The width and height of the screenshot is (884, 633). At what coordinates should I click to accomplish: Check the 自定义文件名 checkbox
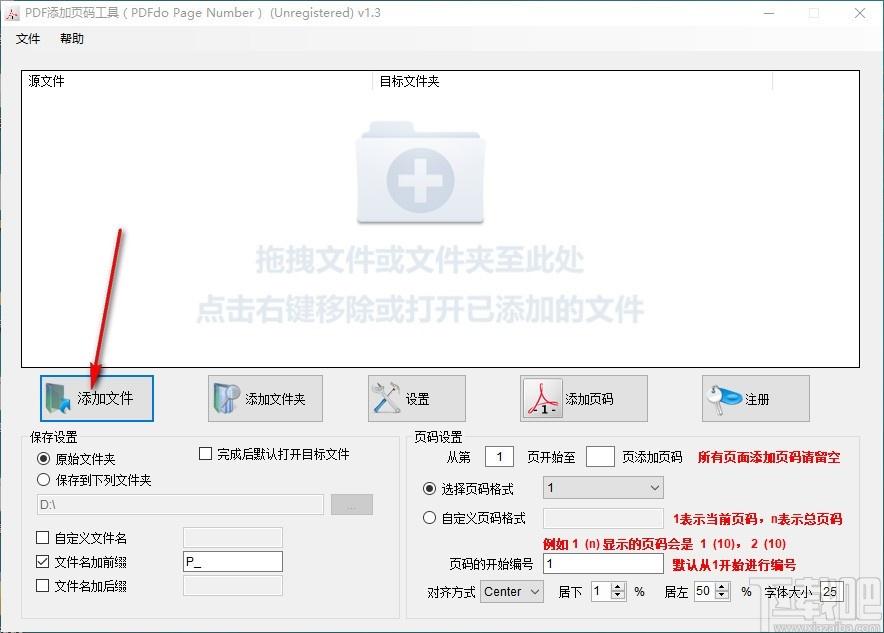[x=42, y=538]
